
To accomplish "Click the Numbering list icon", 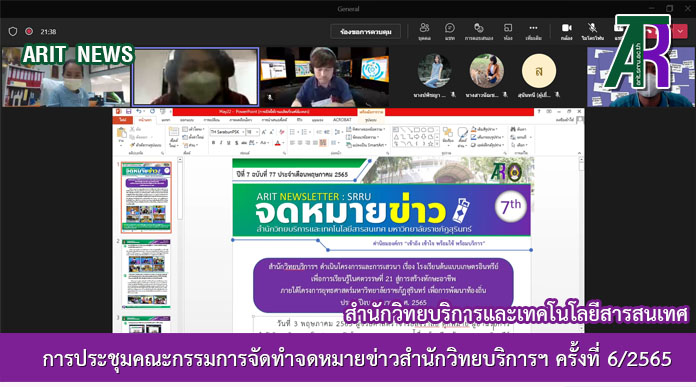I will pyautogui.click(x=304, y=132).
